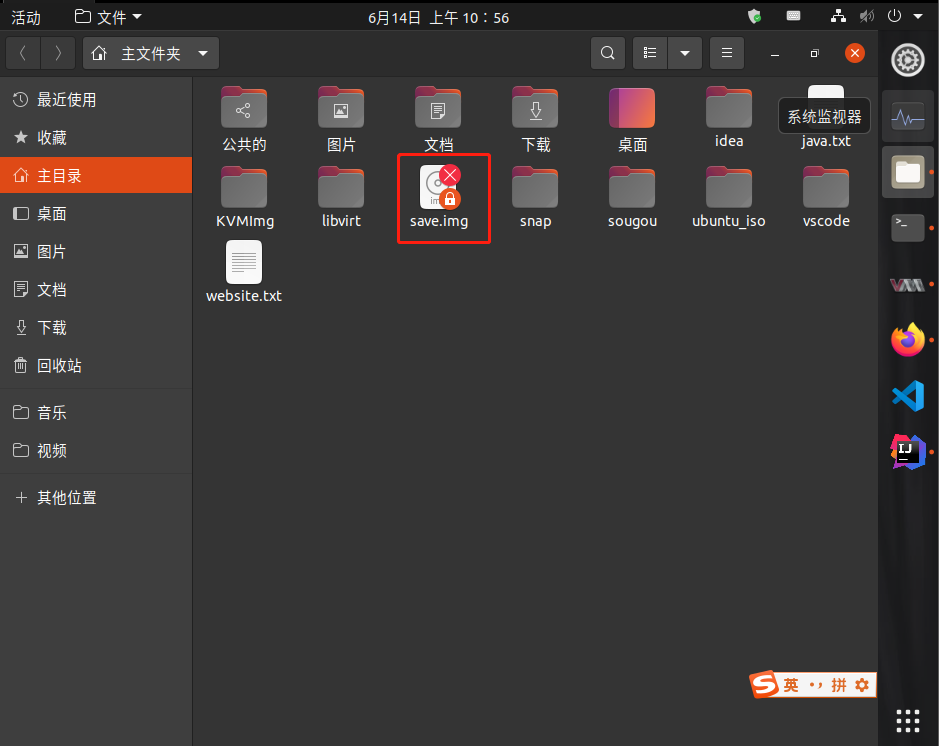Toggle punctuation mode in Sogou bar

[x=816, y=685]
